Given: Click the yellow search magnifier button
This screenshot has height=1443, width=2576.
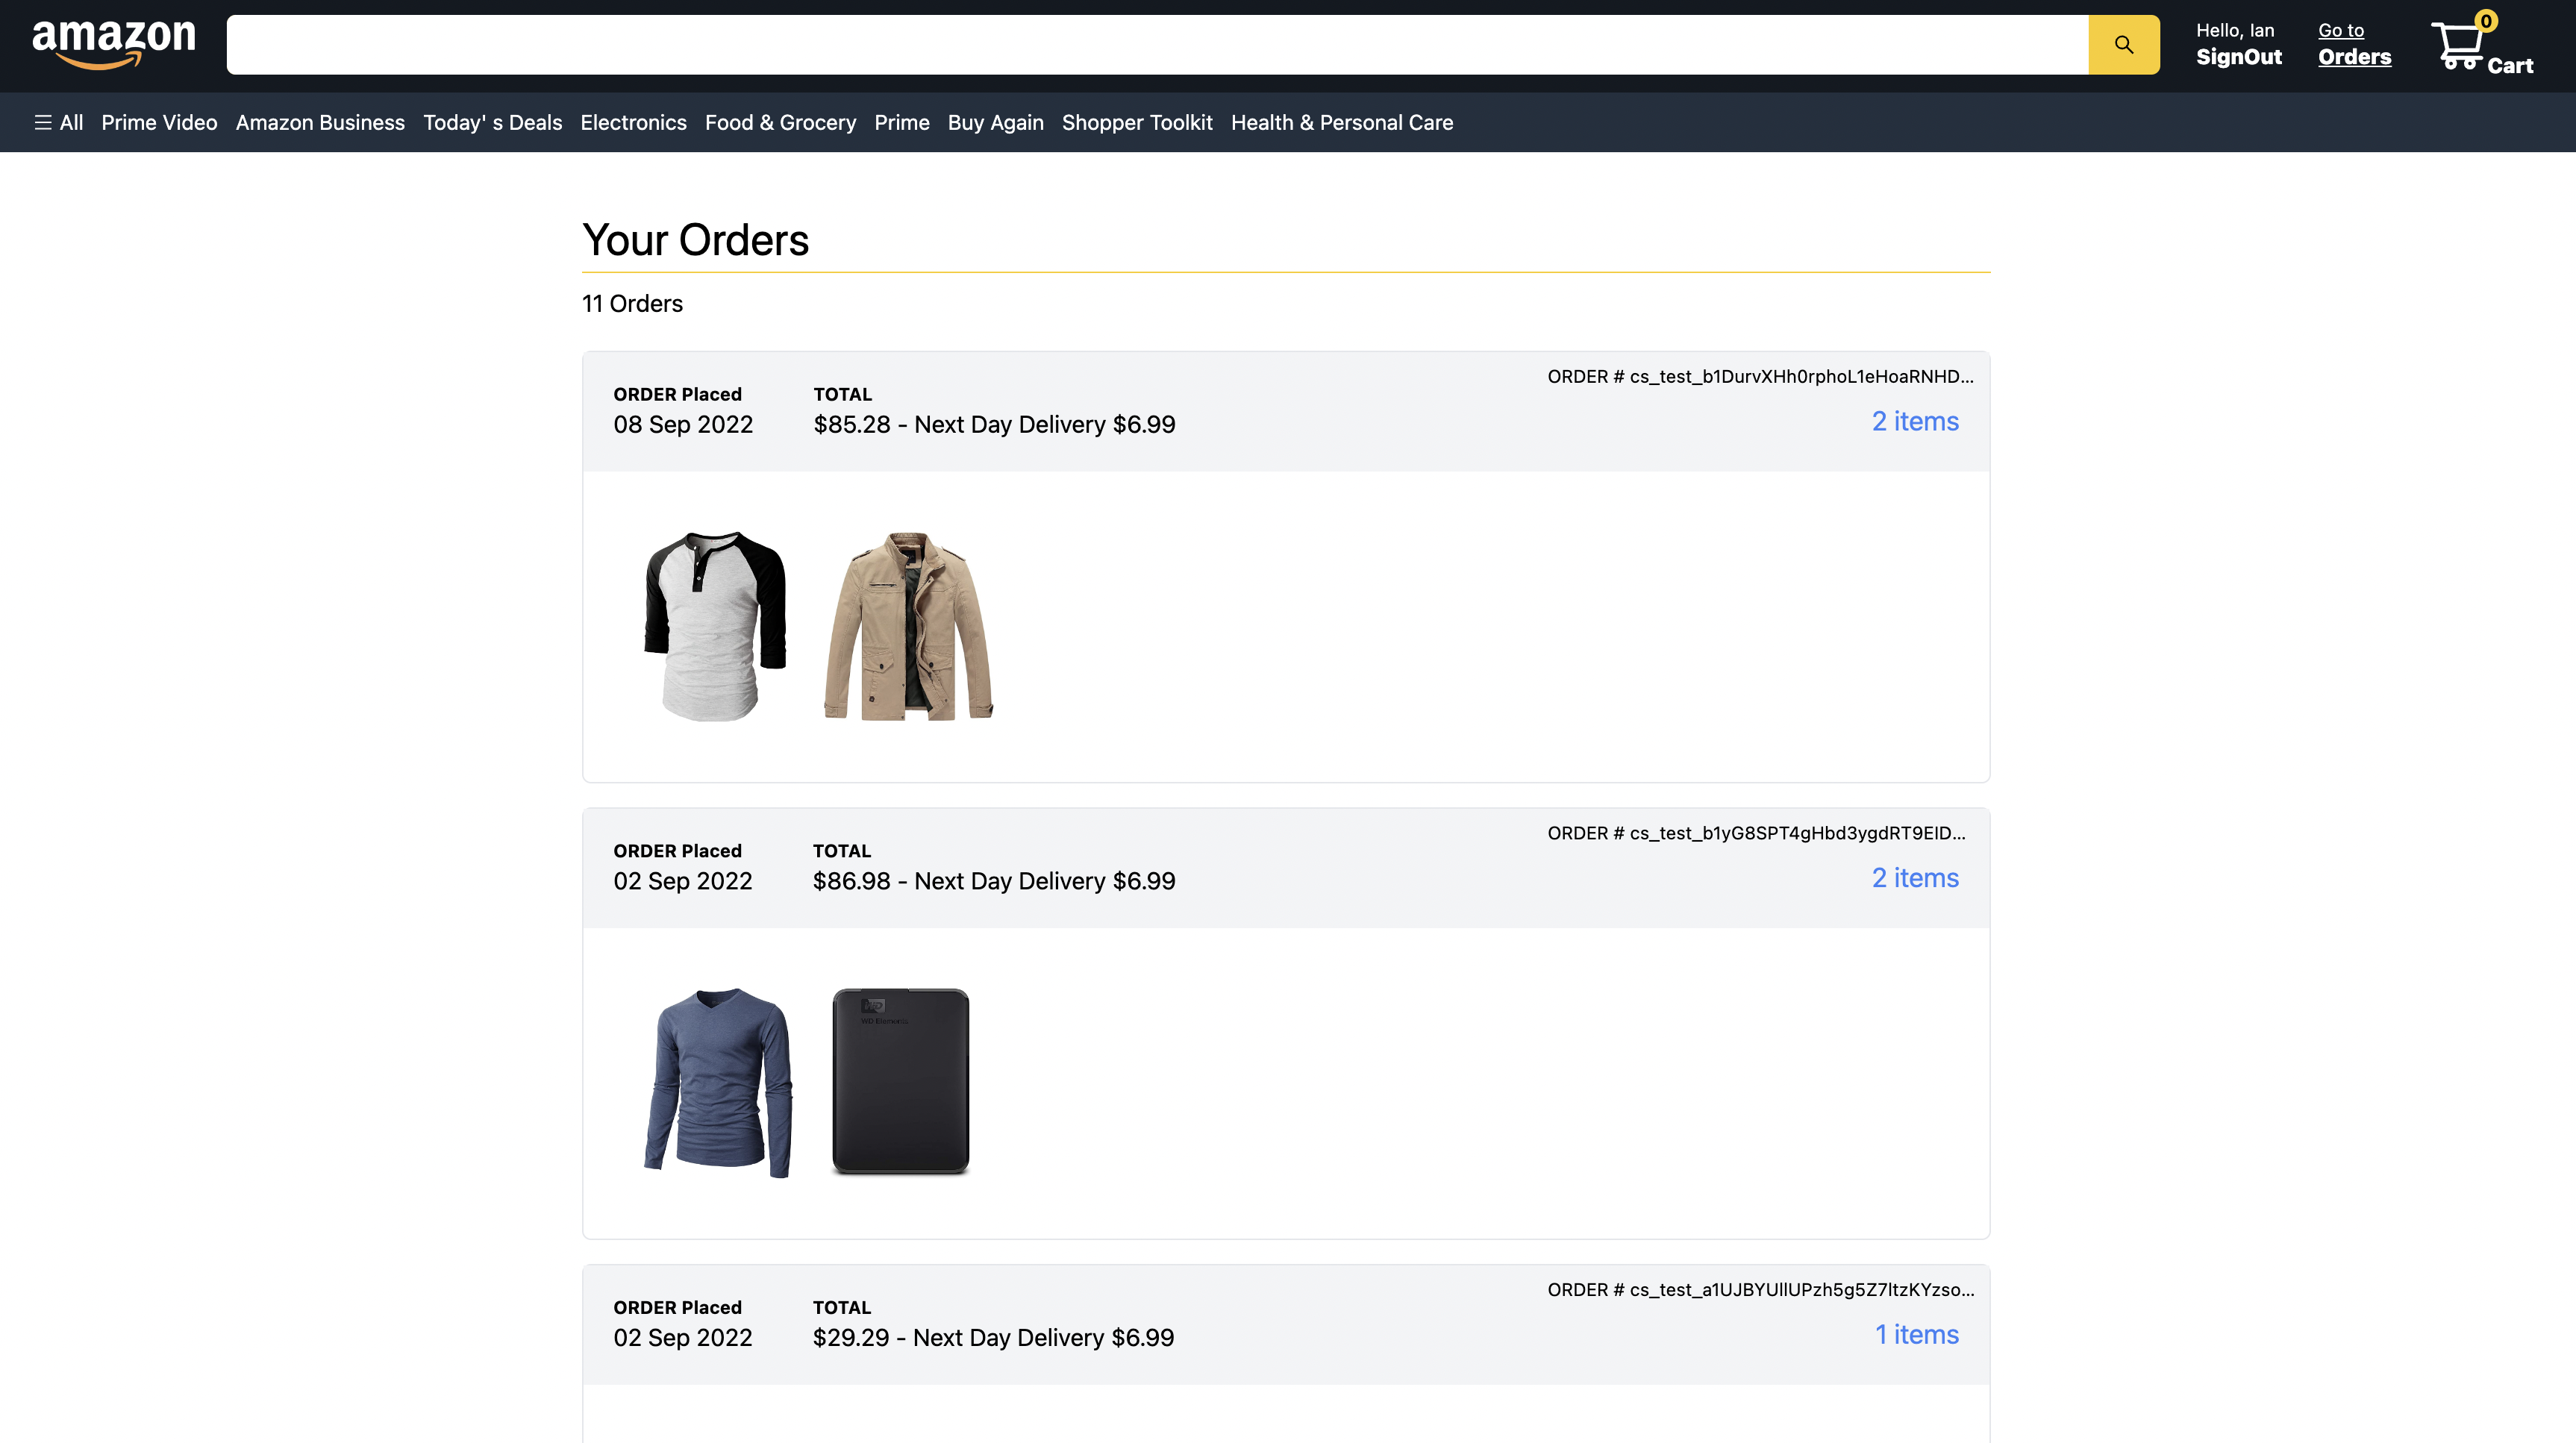Looking at the screenshot, I should 2123,45.
